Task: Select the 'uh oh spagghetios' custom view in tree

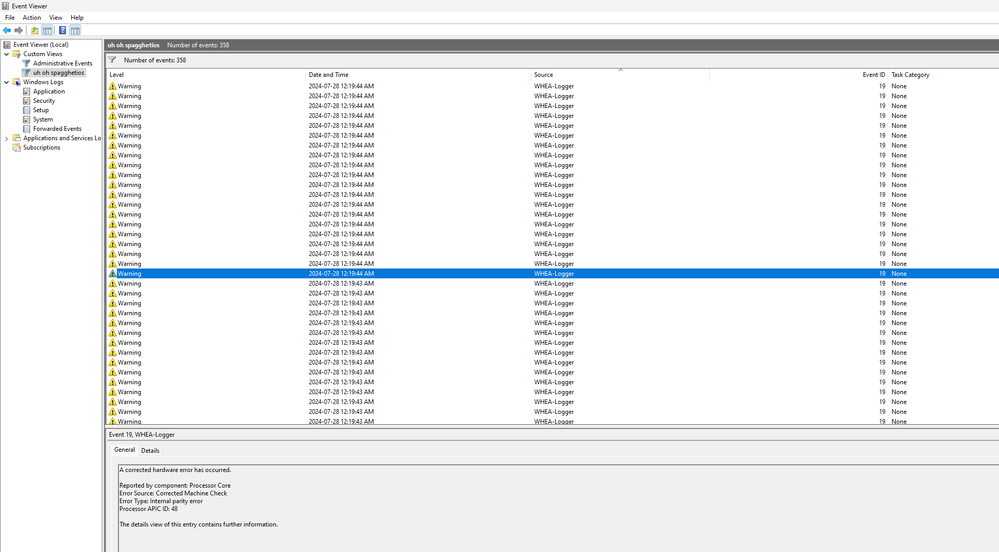Action: 59,73
